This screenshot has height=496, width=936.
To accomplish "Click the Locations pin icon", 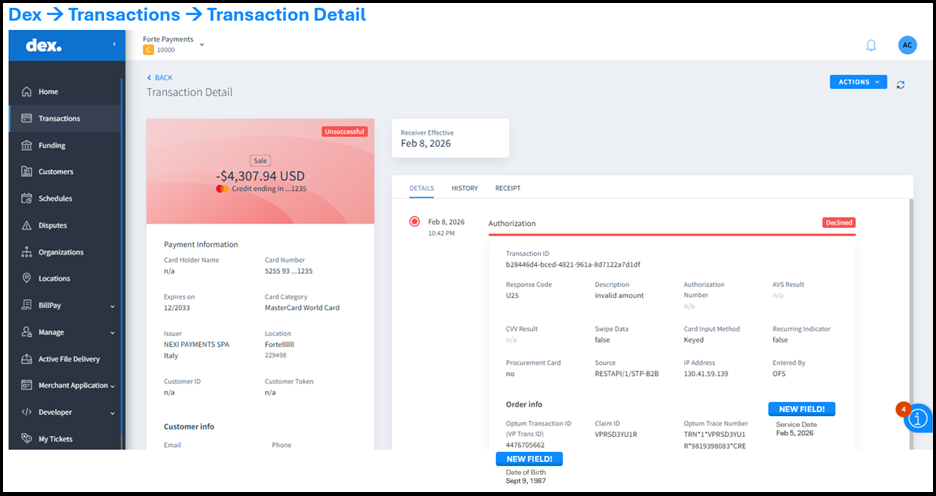I will pyautogui.click(x=27, y=279).
